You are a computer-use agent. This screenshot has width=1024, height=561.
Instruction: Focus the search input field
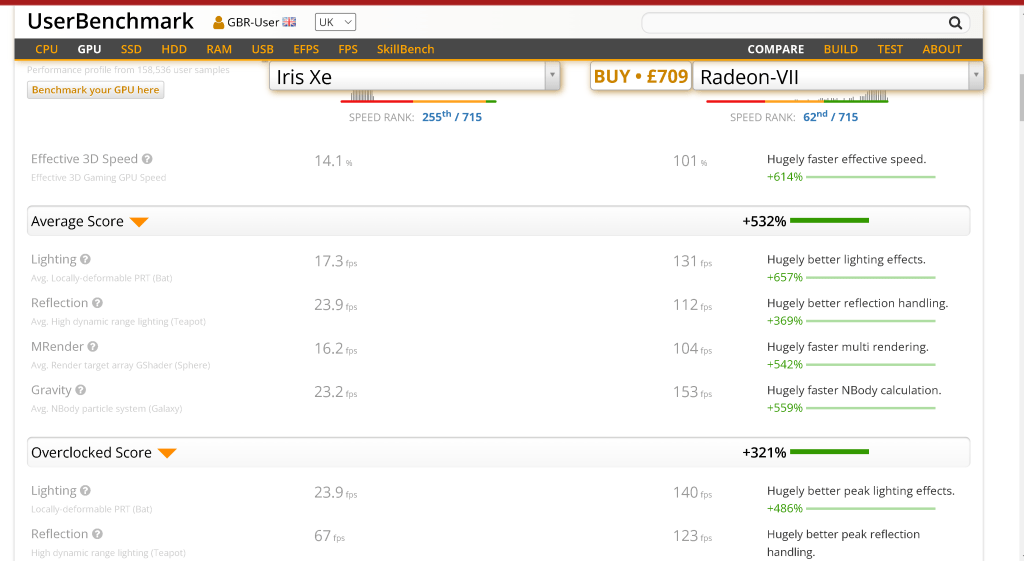793,24
